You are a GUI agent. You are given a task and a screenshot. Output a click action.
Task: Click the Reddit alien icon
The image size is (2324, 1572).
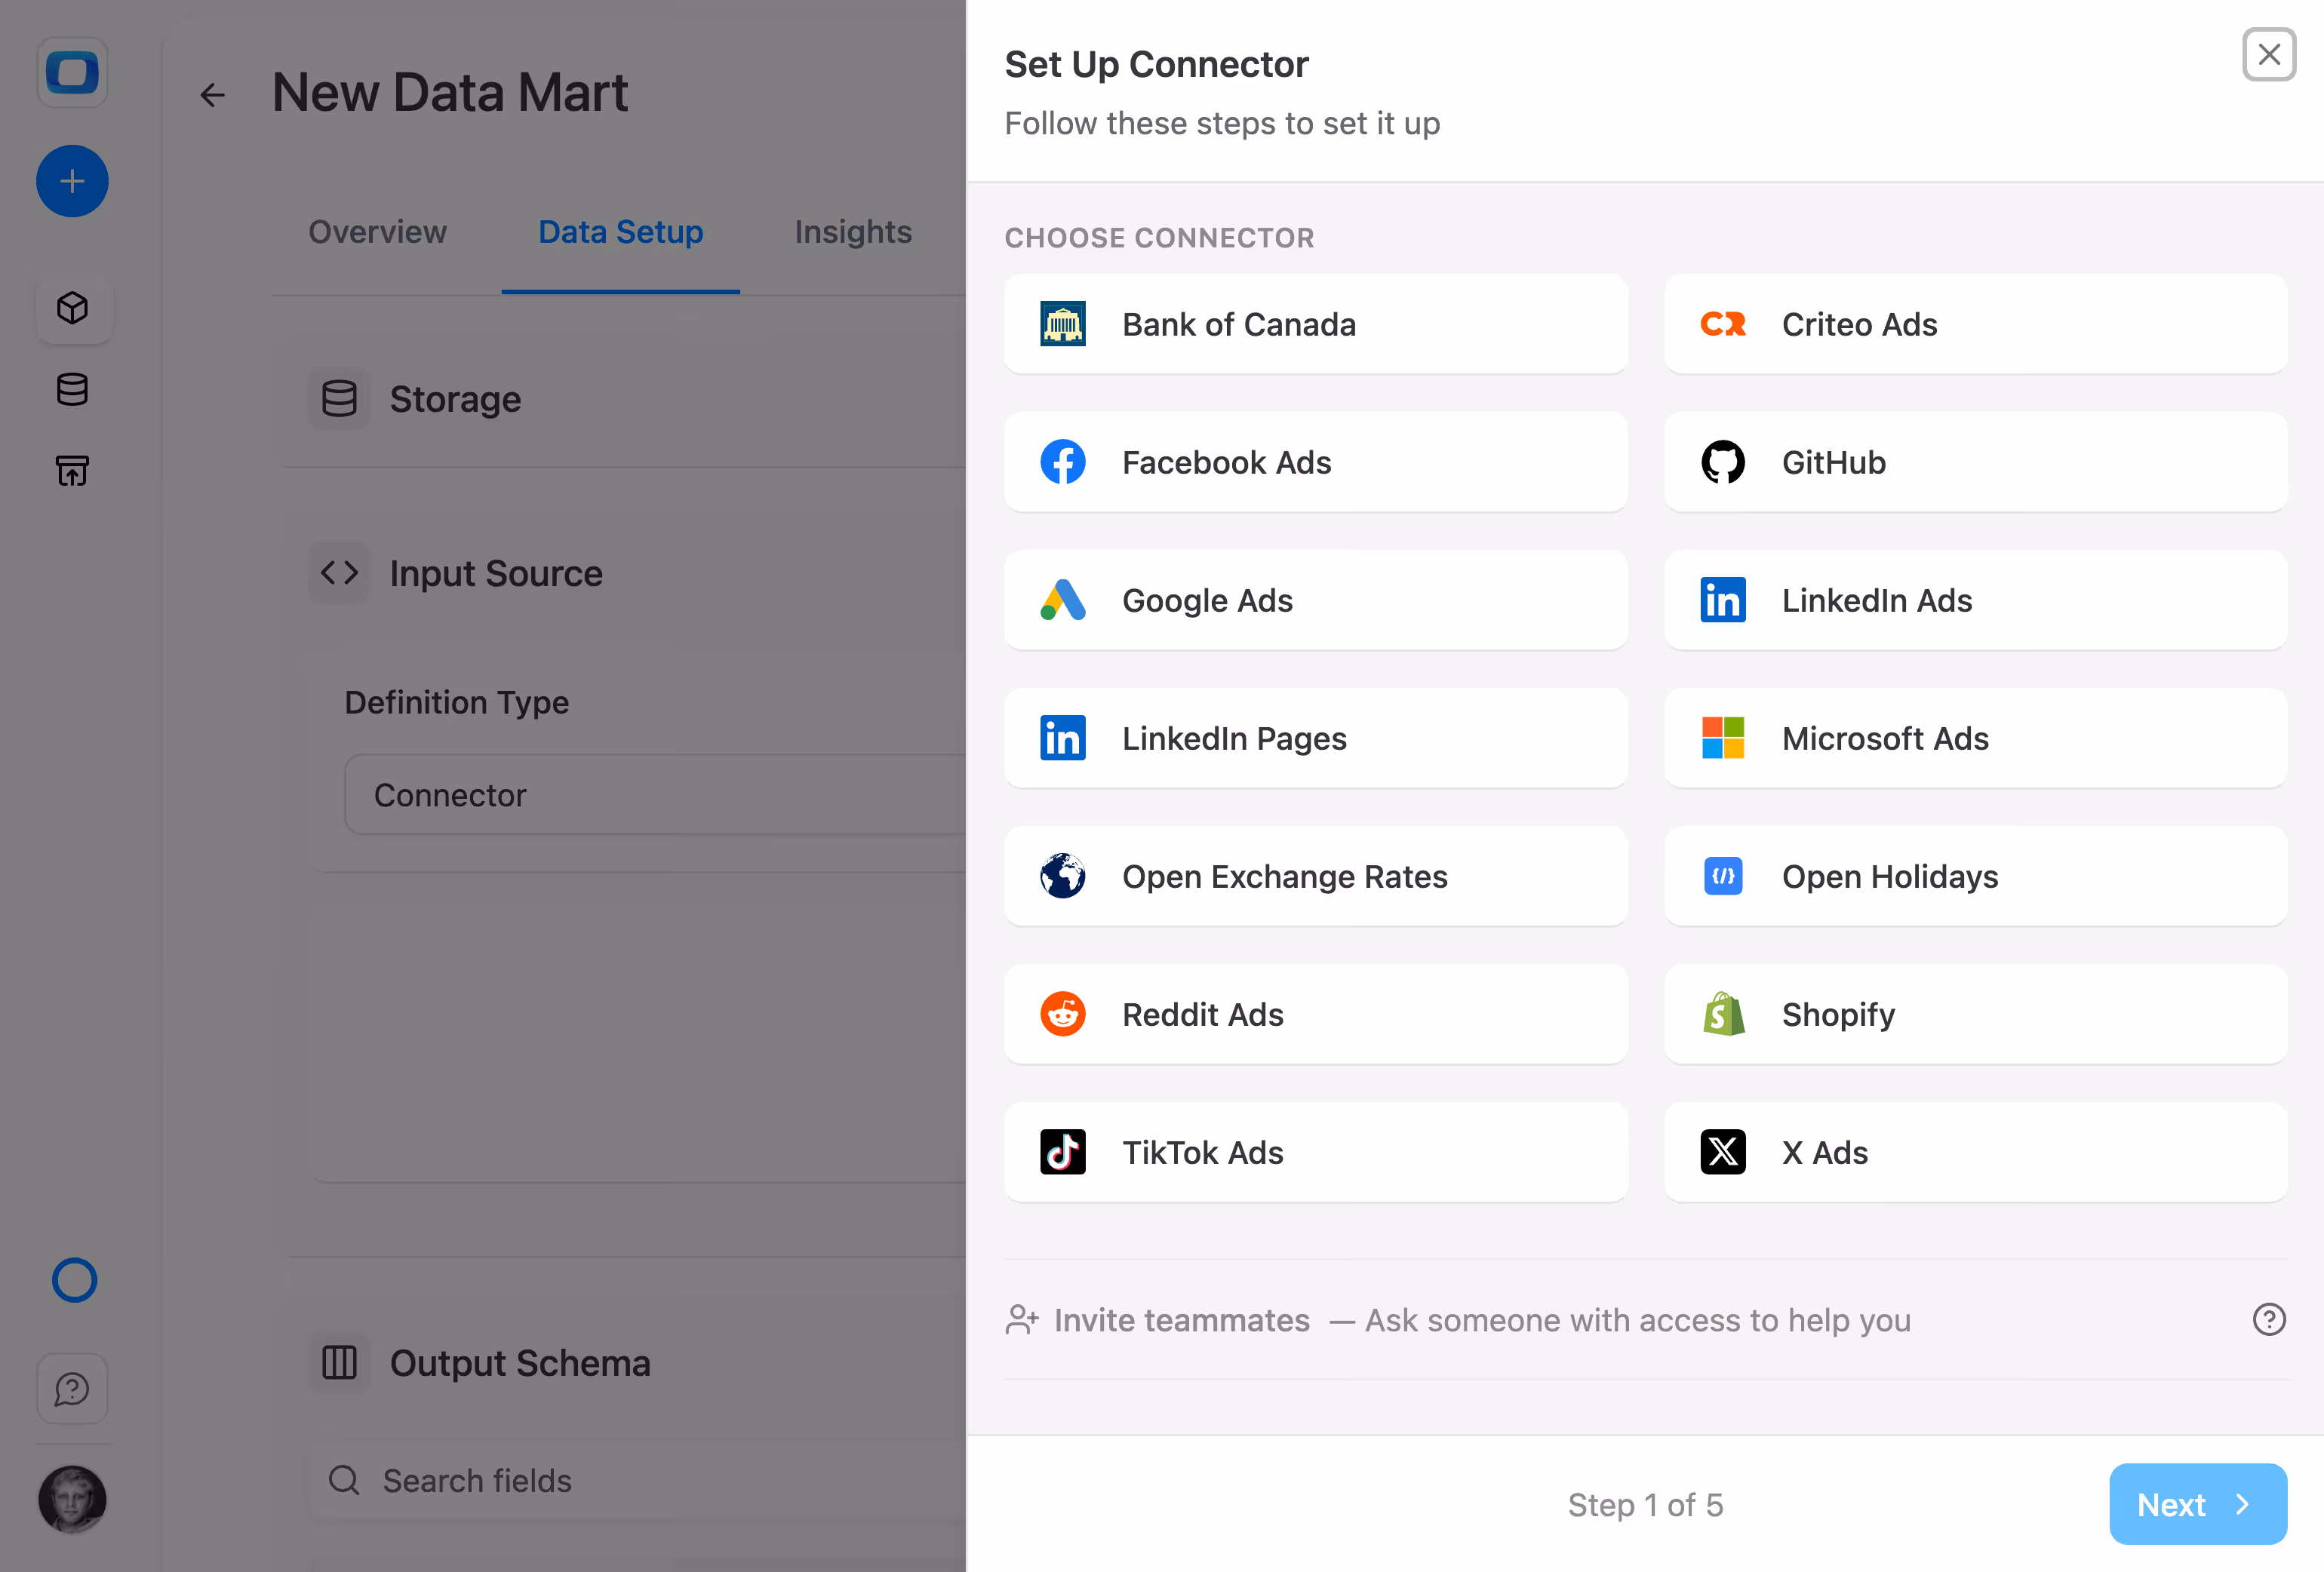tap(1062, 1014)
